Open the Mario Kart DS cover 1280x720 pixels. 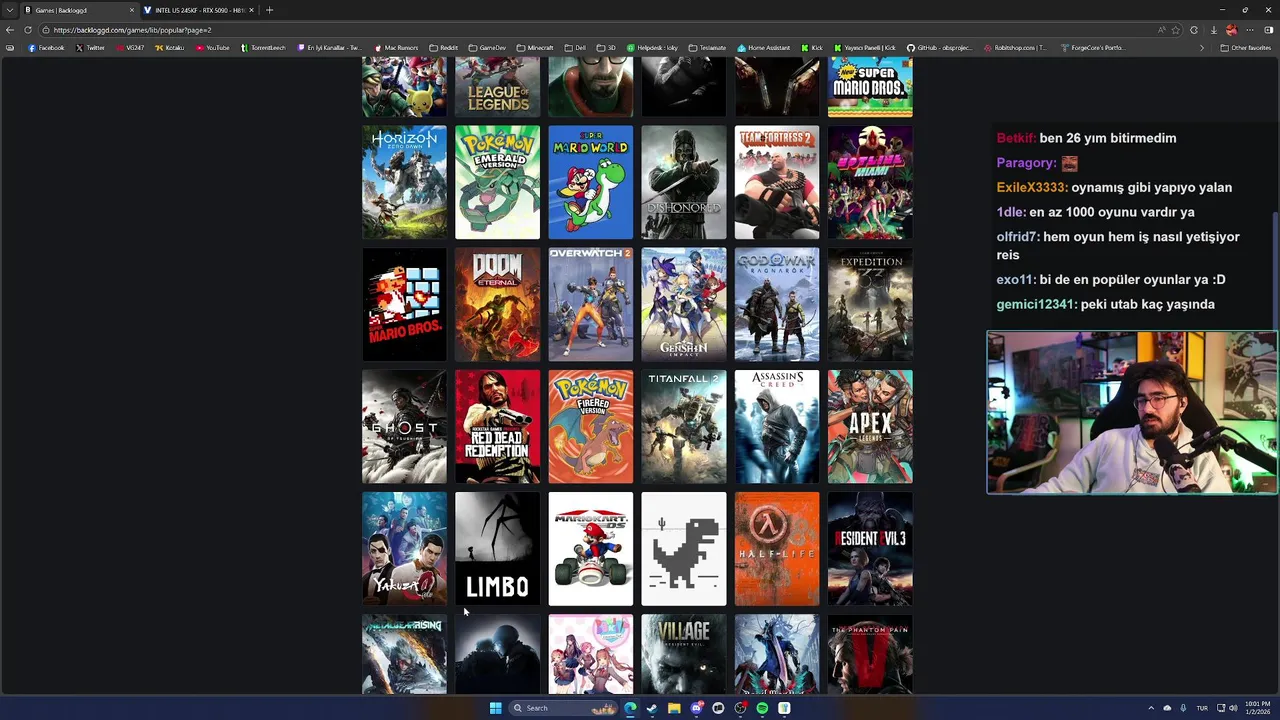590,549
